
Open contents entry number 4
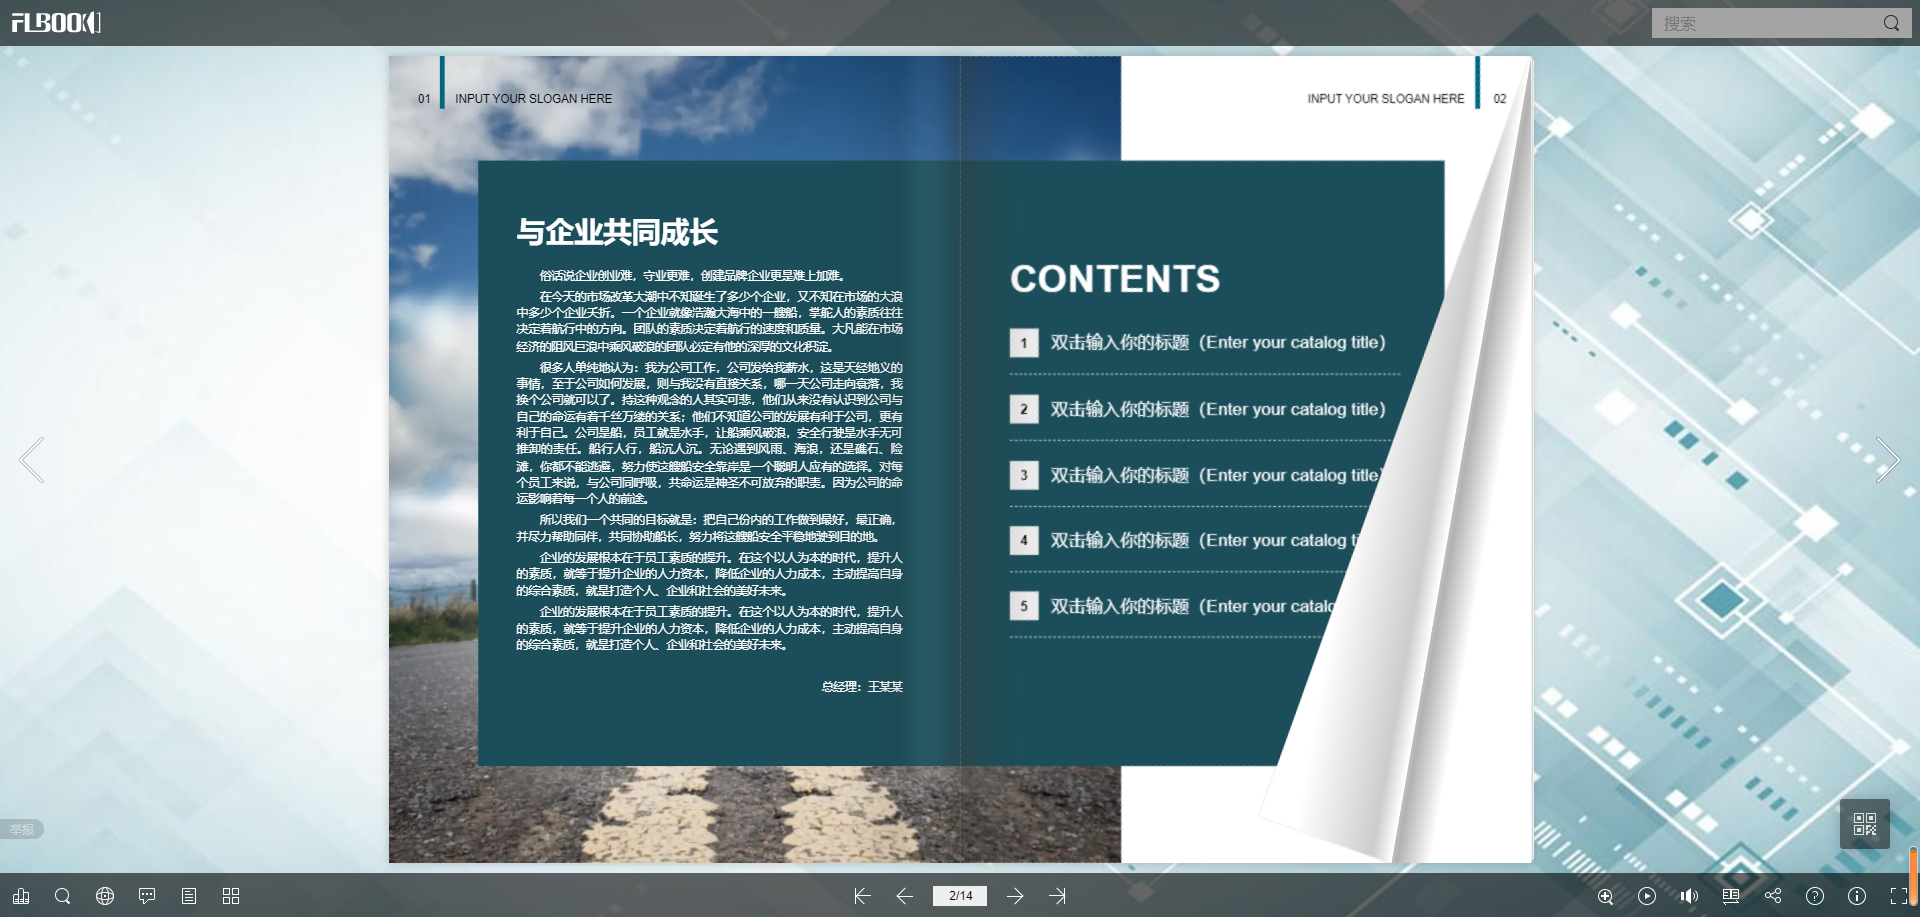1184,541
